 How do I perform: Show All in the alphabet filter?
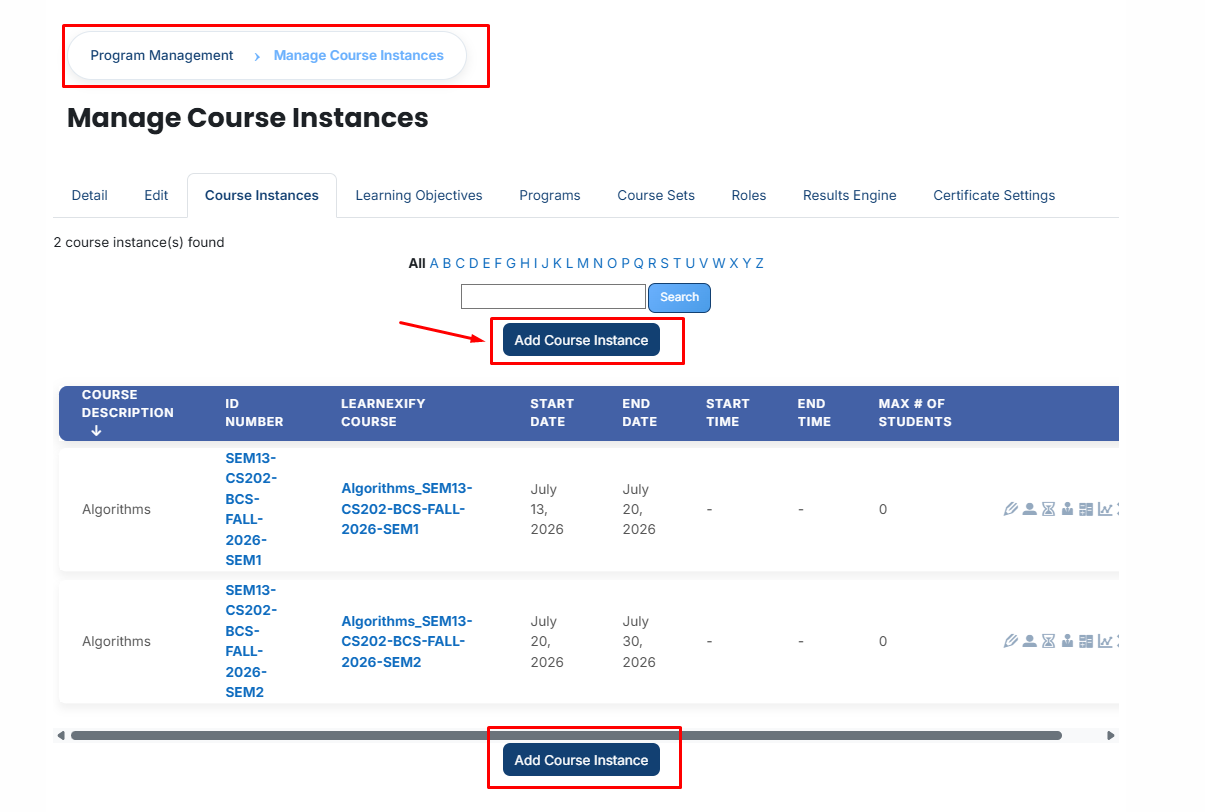[x=417, y=263]
